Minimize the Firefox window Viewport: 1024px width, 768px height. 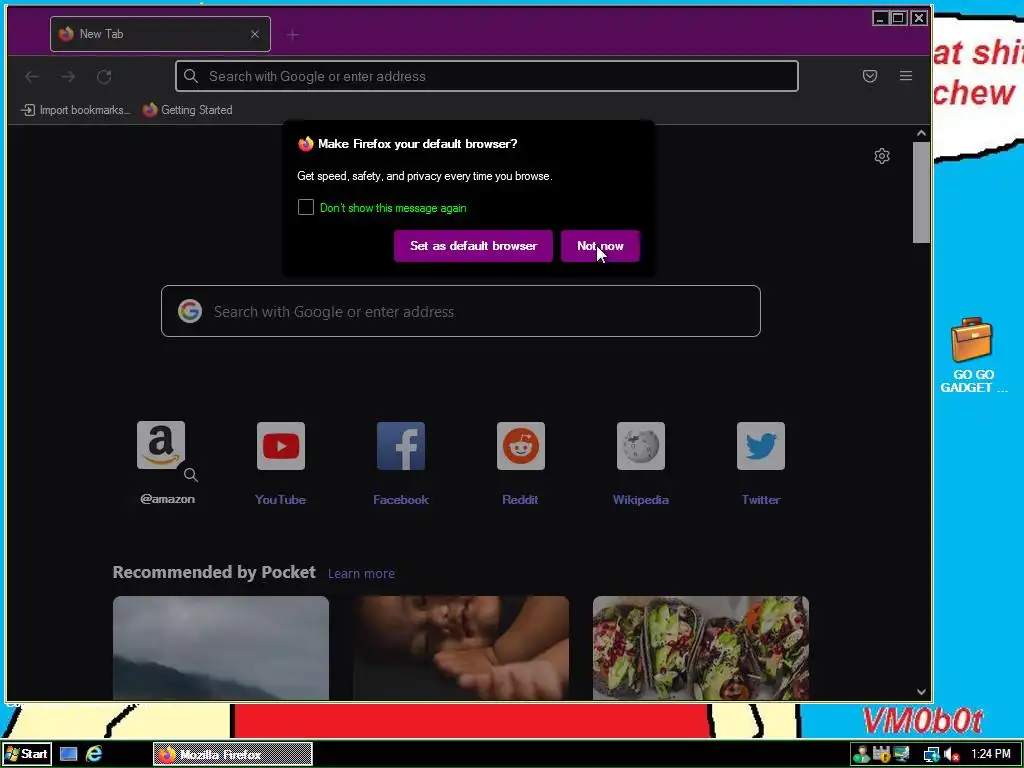880,18
